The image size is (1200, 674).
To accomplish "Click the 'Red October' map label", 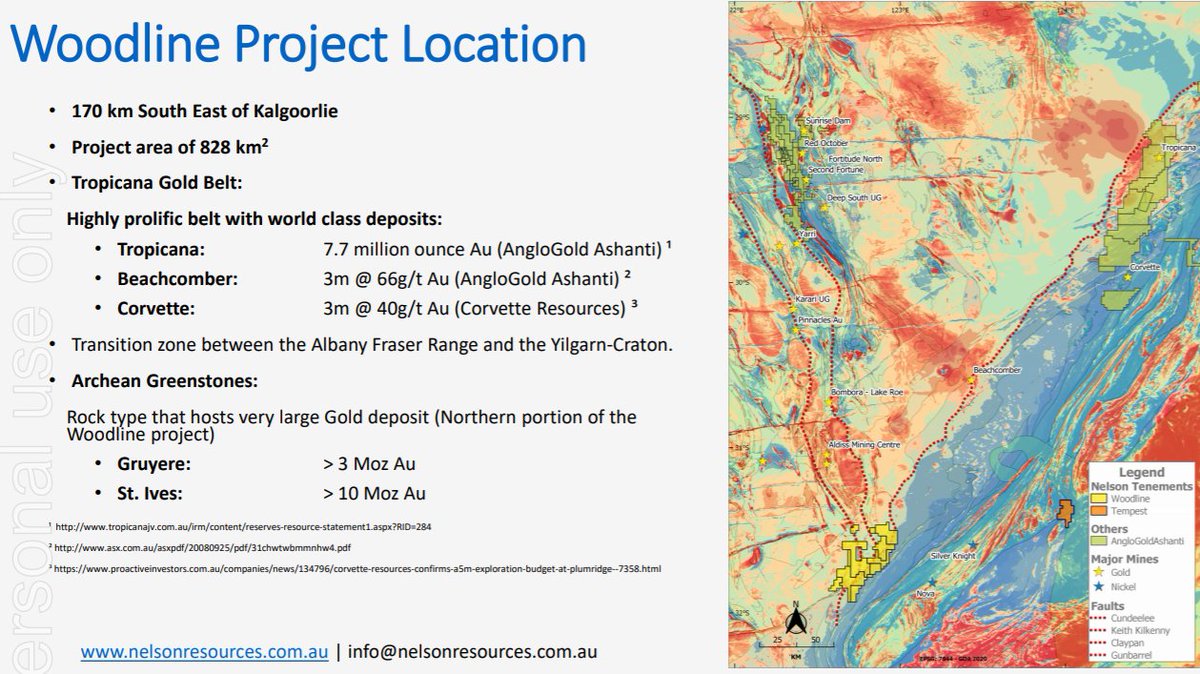I will point(826,143).
